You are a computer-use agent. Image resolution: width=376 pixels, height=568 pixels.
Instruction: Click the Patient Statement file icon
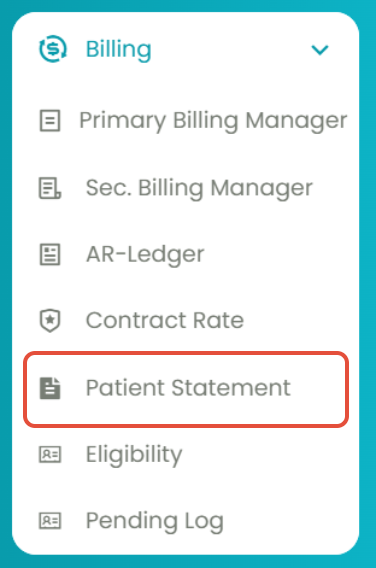pos(50,388)
